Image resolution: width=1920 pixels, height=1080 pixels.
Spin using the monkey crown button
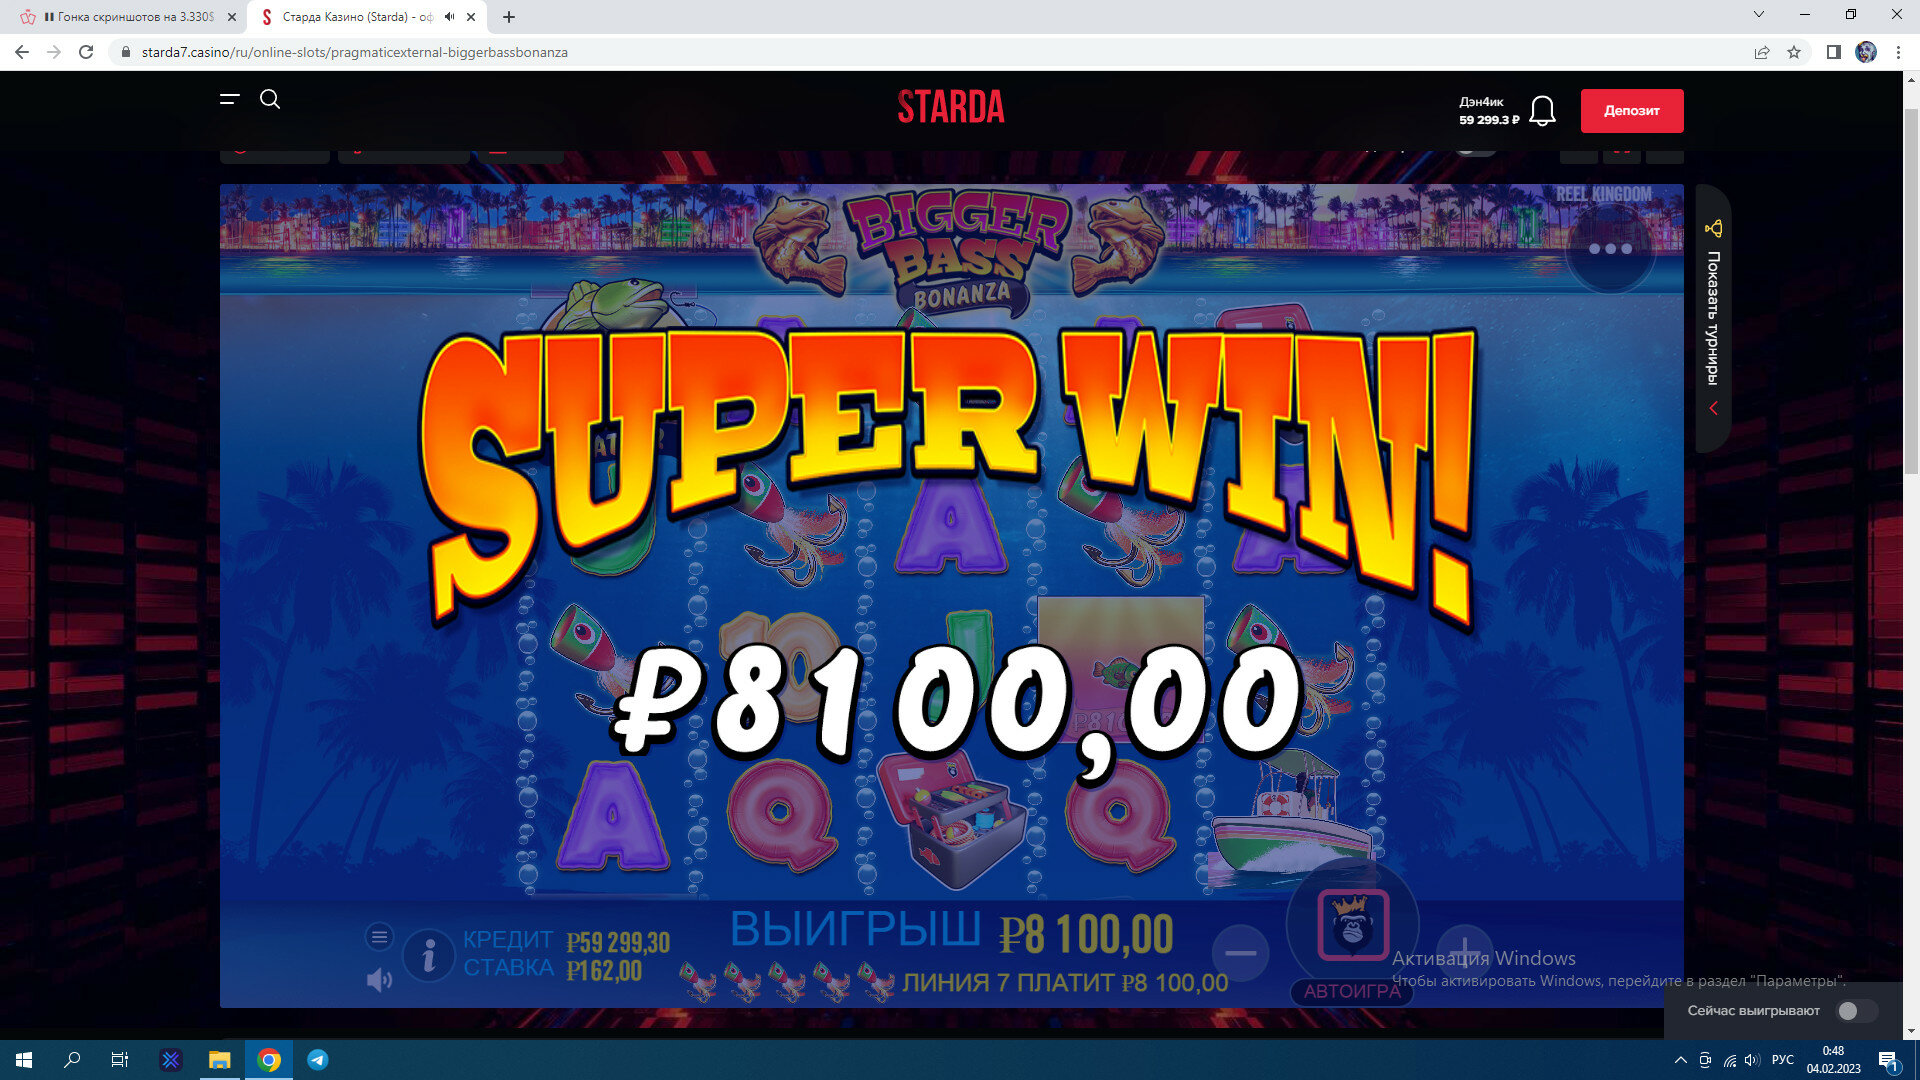1353,925
